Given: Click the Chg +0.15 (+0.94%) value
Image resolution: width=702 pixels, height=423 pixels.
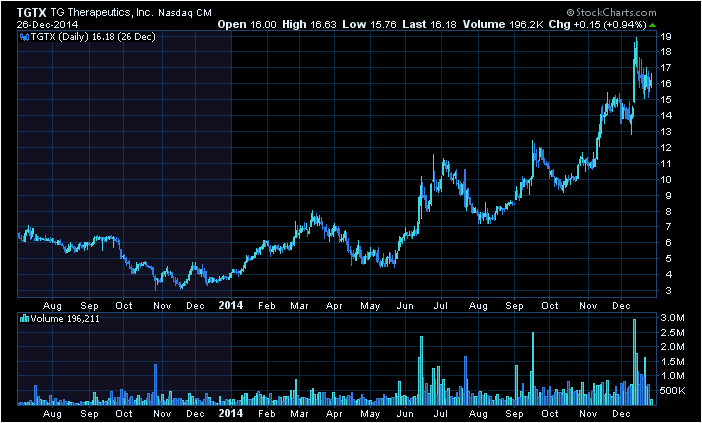Looking at the screenshot, I should coord(598,25).
